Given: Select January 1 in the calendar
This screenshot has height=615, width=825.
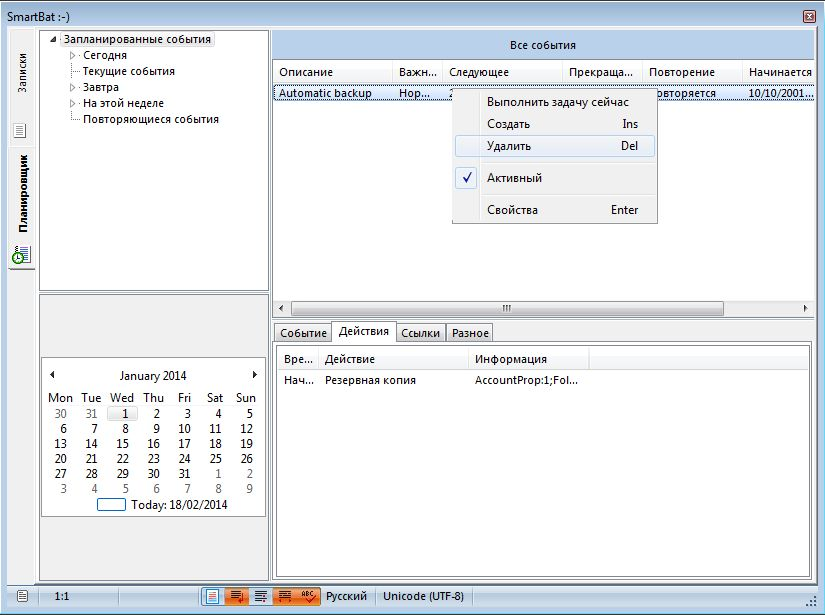Looking at the screenshot, I should click(123, 414).
